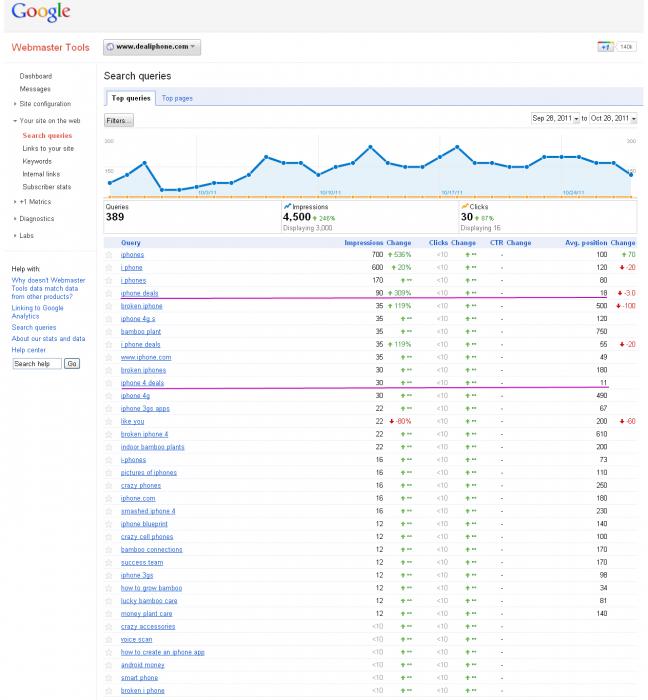The image size is (648, 700).
Task: Star the 'iphone 4g s' query
Action: 108,319
